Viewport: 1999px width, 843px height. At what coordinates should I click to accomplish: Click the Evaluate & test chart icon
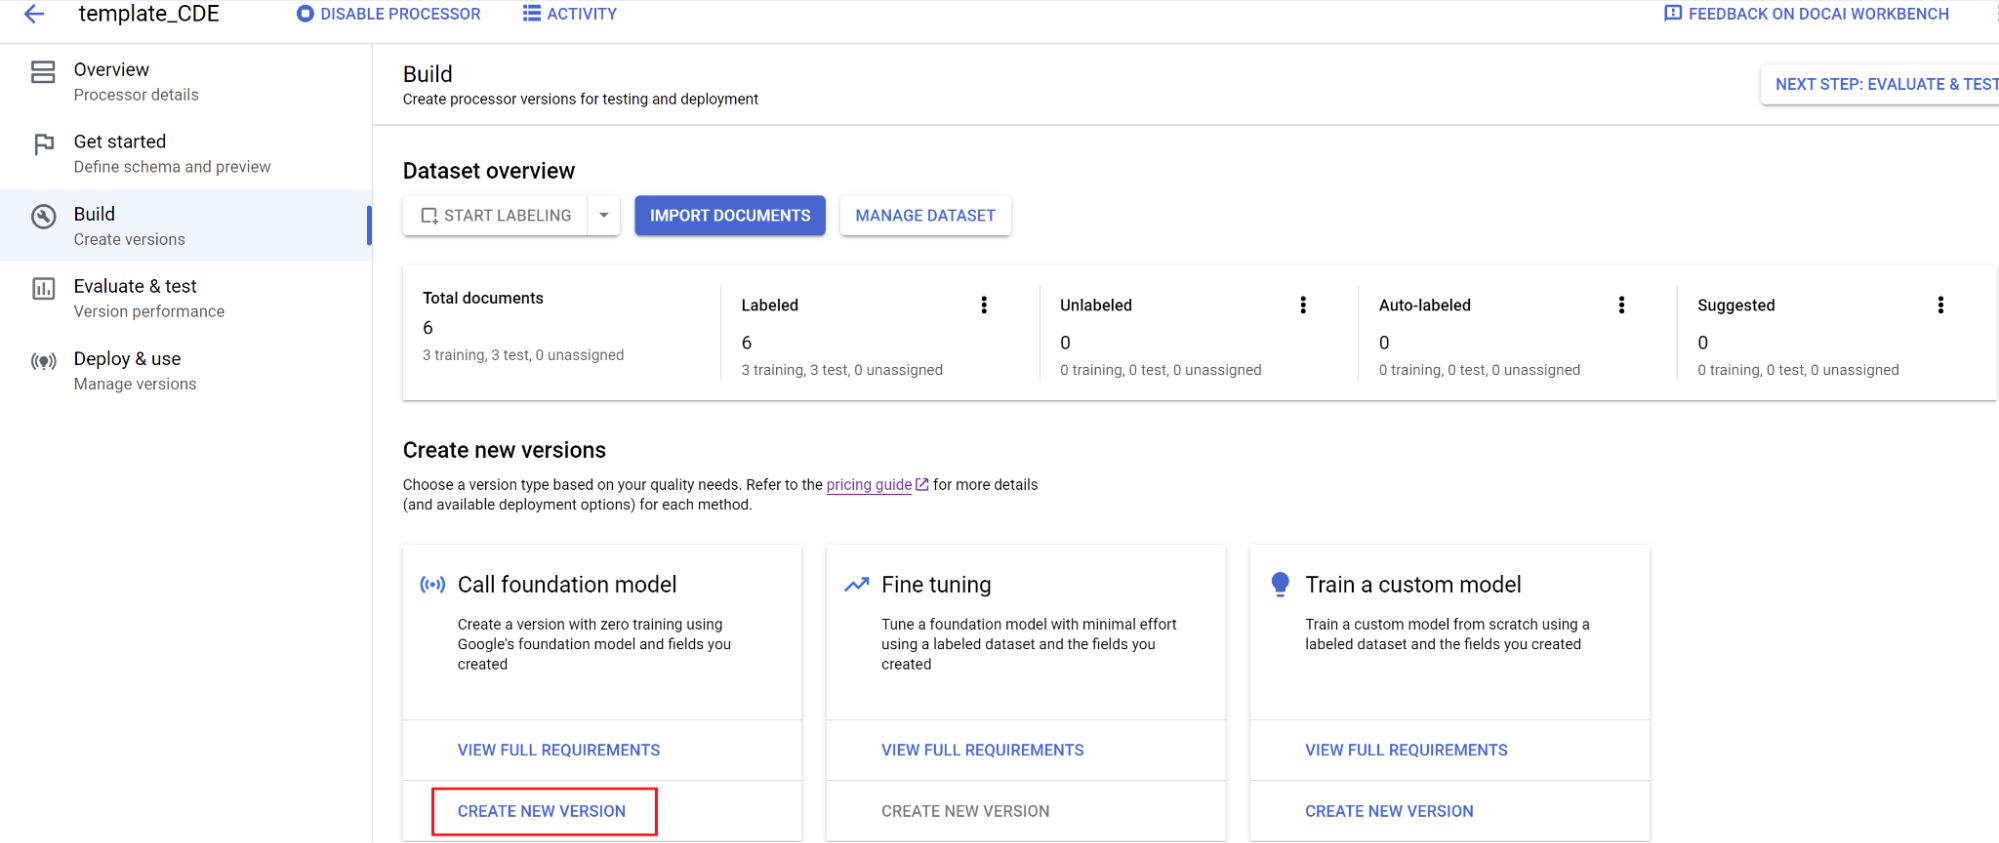tap(43, 289)
